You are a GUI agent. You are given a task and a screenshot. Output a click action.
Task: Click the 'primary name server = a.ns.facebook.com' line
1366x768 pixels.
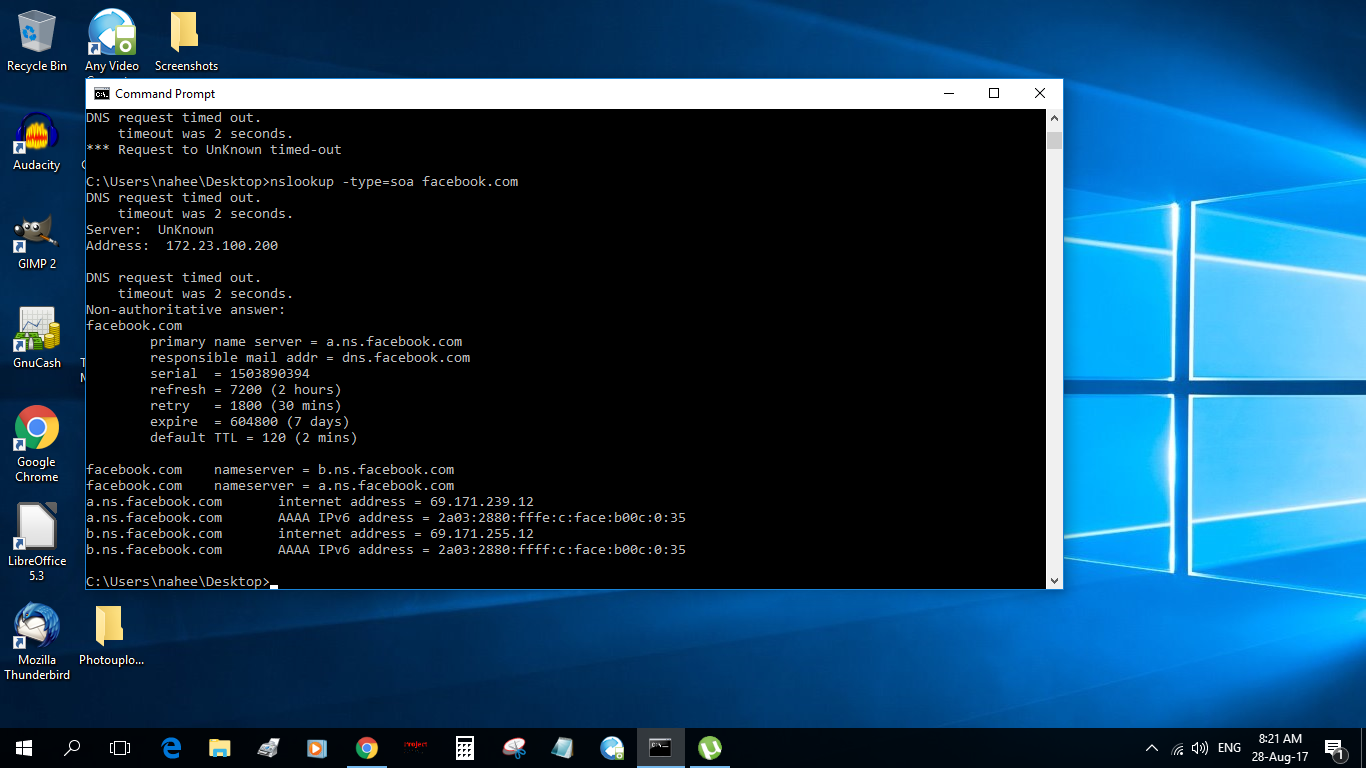click(306, 342)
